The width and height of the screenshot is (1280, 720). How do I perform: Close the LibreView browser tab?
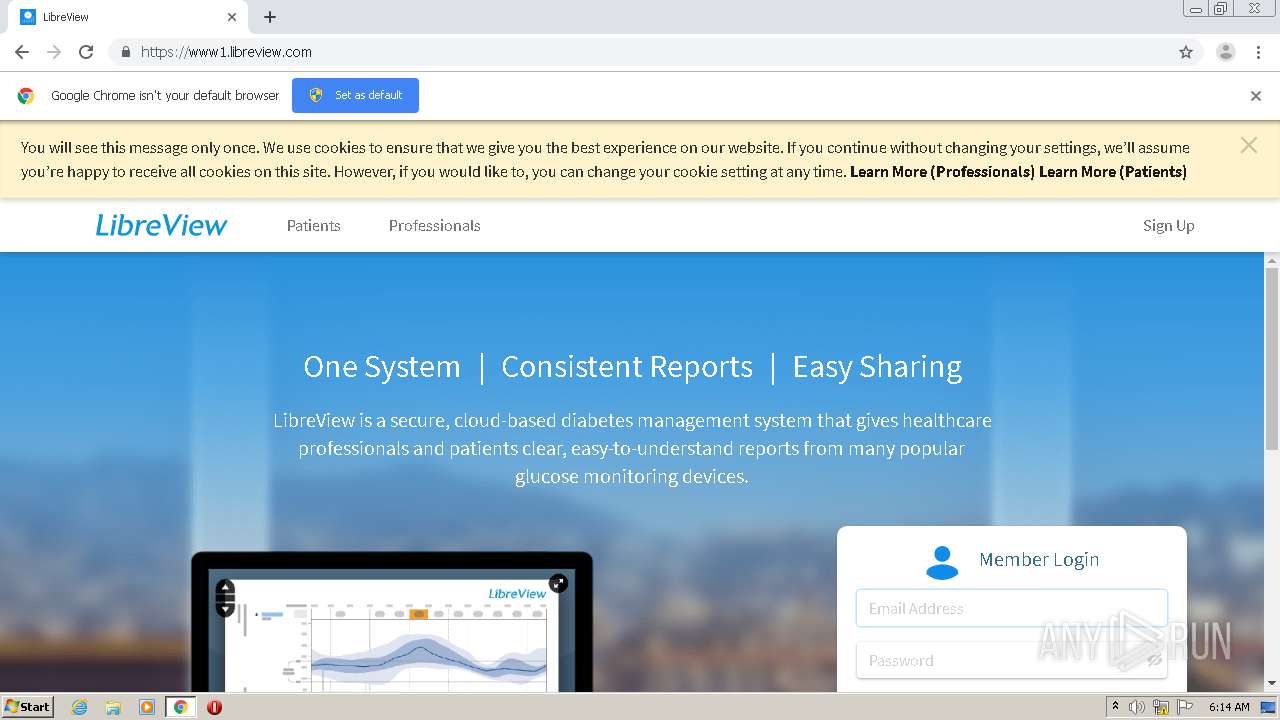coord(232,17)
